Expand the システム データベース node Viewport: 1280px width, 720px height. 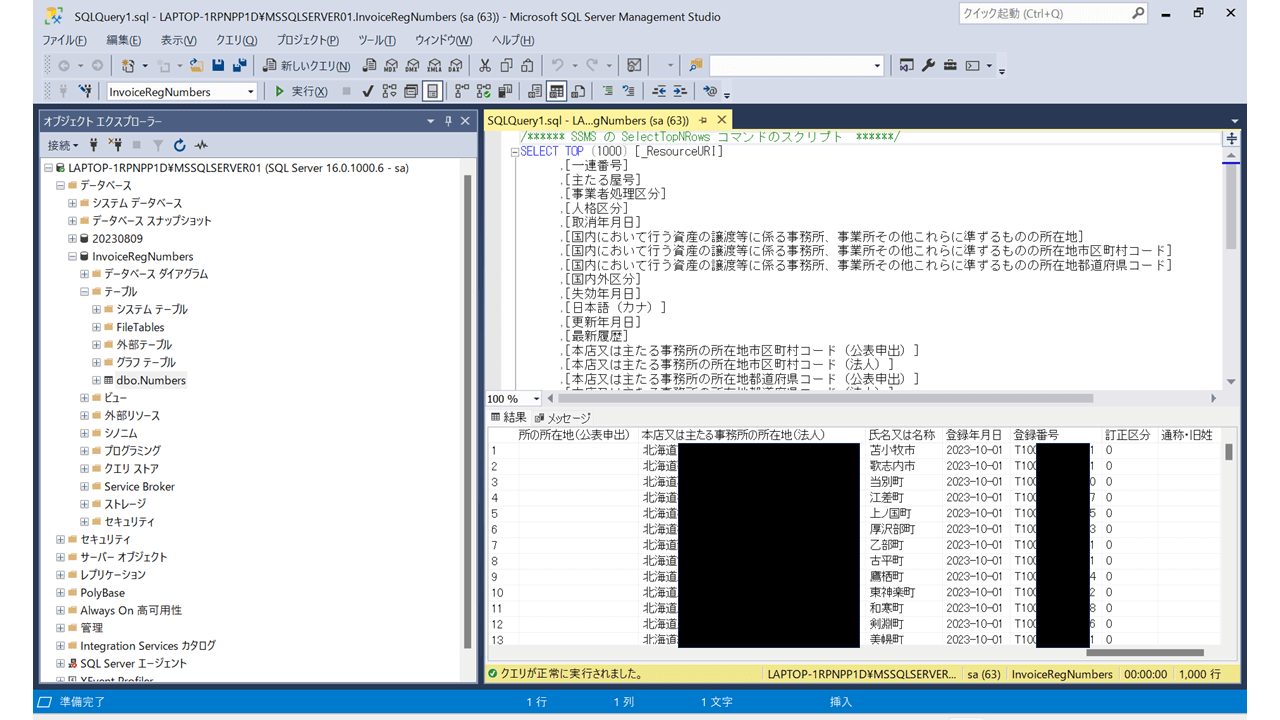click(72, 203)
